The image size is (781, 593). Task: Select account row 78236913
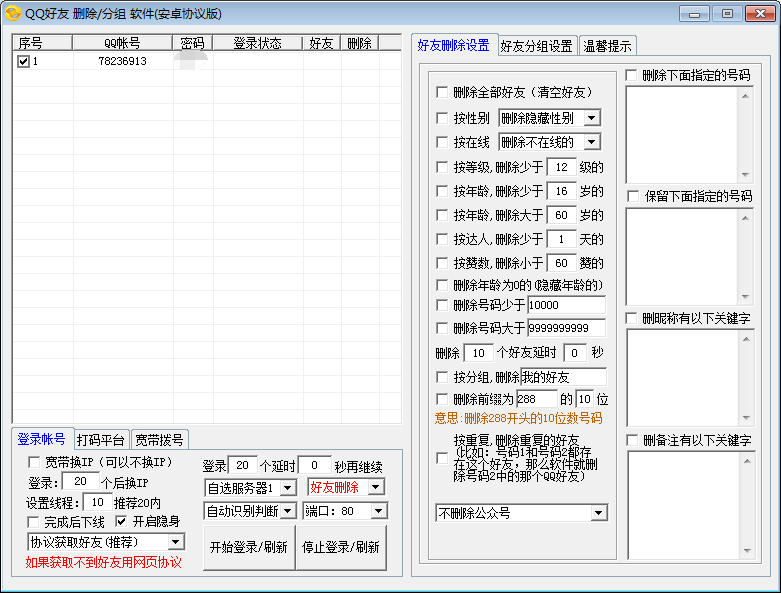(207, 61)
